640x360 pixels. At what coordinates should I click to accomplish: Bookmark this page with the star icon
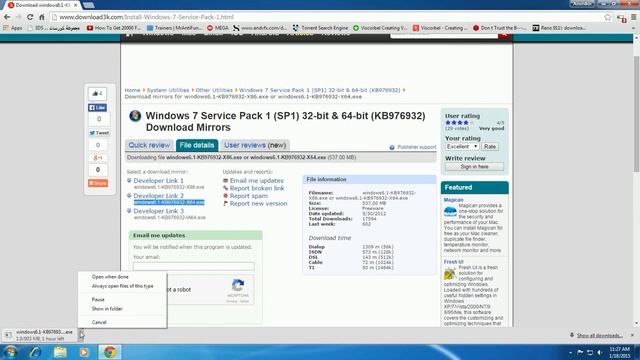[608, 17]
